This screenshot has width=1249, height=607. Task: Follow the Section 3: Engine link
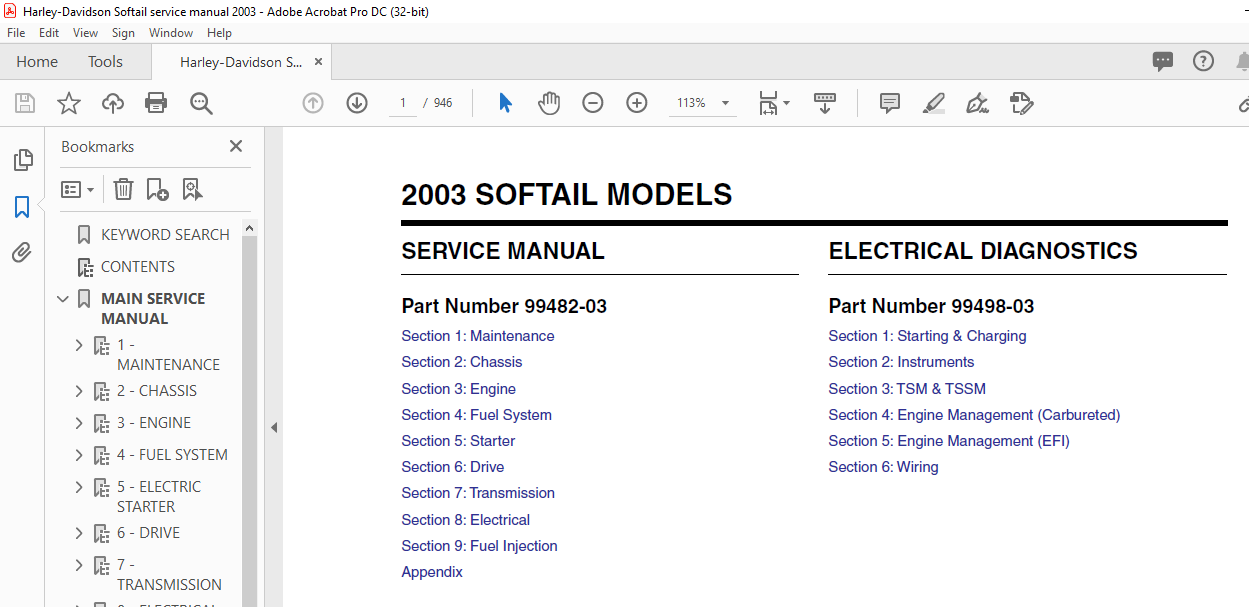[459, 389]
